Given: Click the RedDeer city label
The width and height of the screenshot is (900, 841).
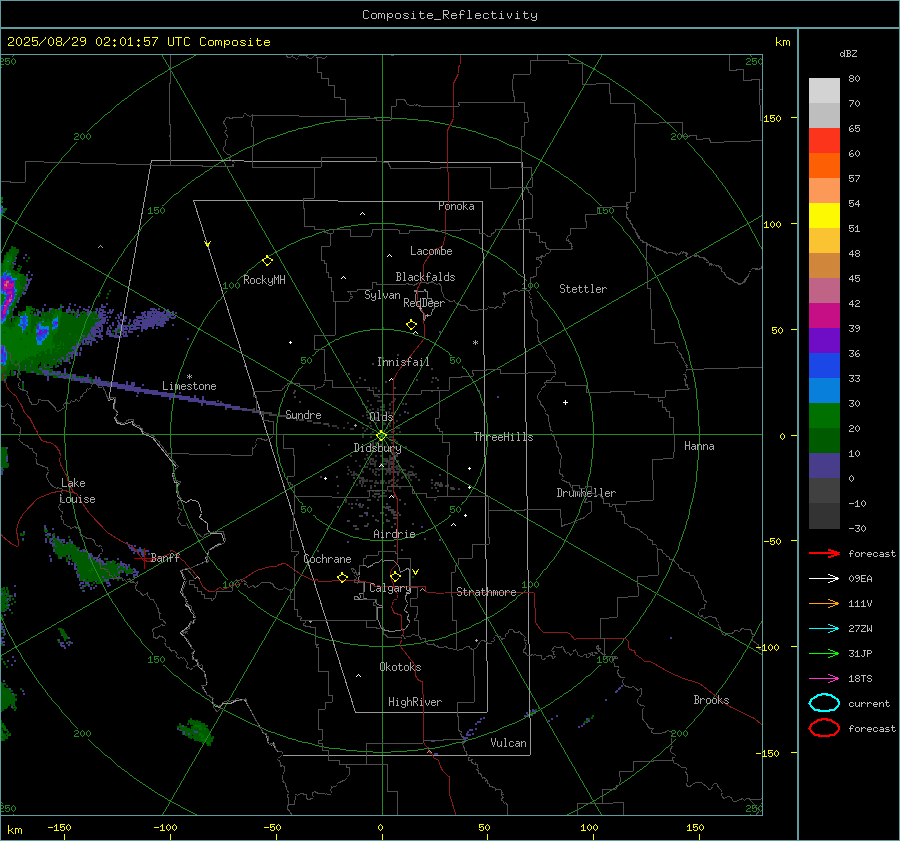Looking at the screenshot, I should coord(424,303).
